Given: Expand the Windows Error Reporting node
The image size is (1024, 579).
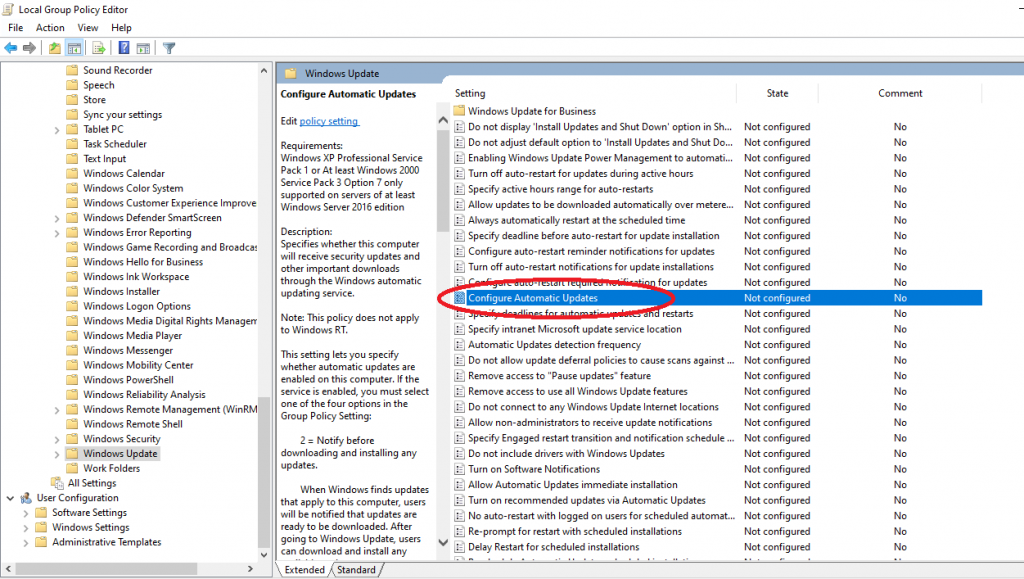Looking at the screenshot, I should click(x=57, y=232).
